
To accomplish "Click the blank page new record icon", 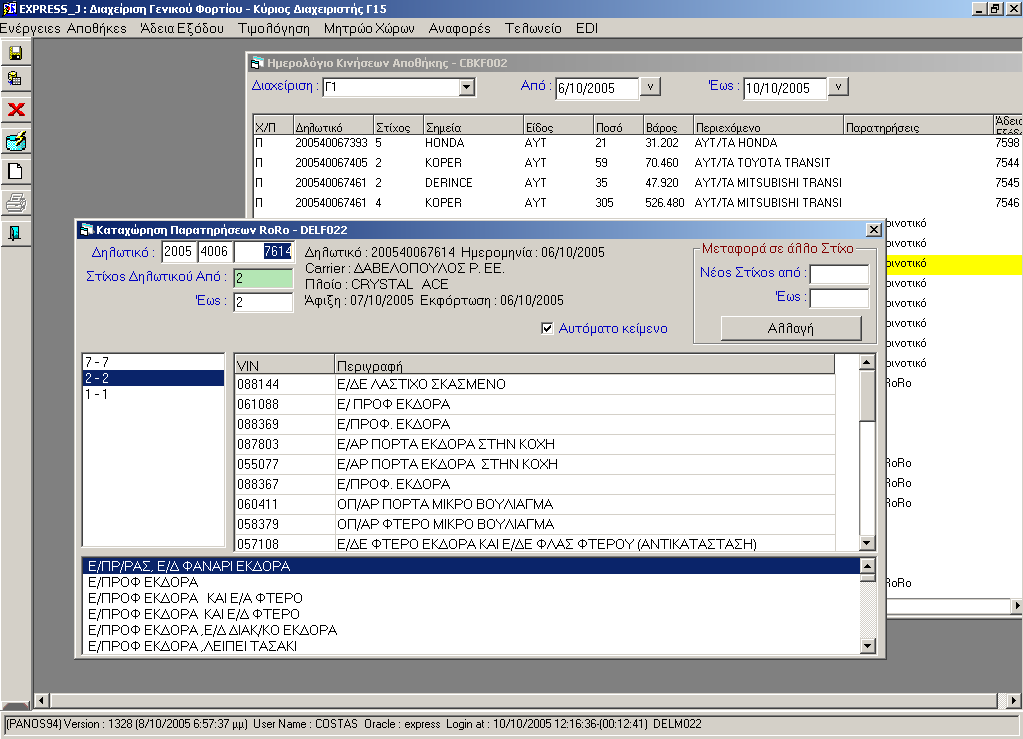I will (16, 172).
